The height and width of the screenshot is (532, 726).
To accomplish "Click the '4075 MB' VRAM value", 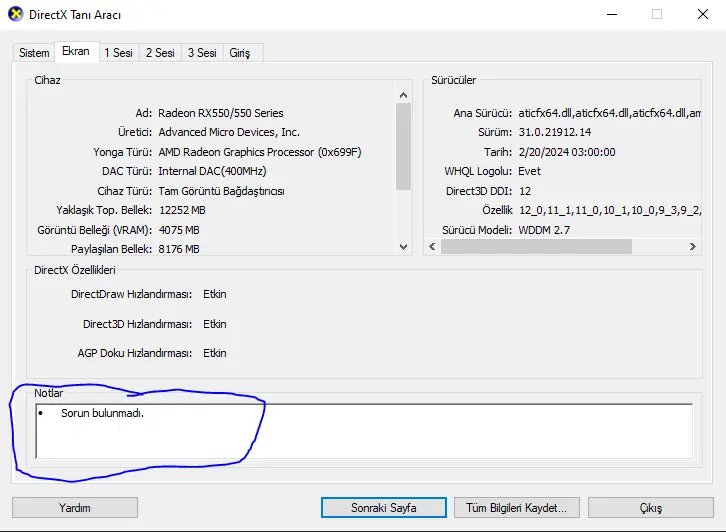I will coord(179,230).
